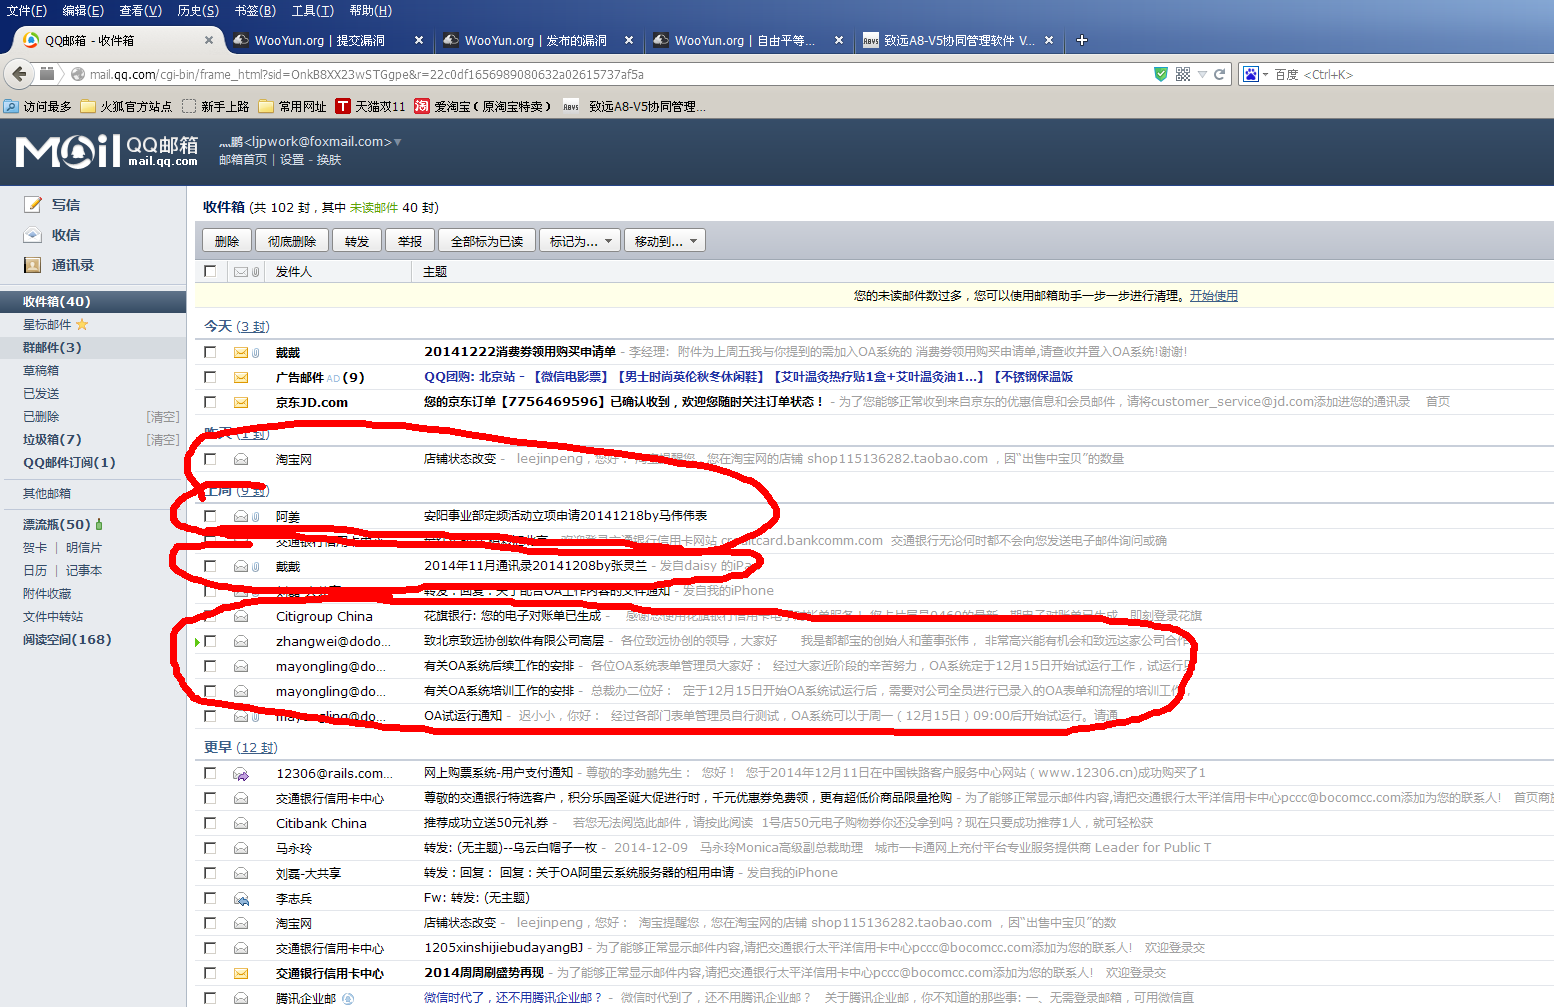This screenshot has height=1007, width=1554.
Task: Expand the search engine selector dropdown
Action: click(x=1265, y=74)
